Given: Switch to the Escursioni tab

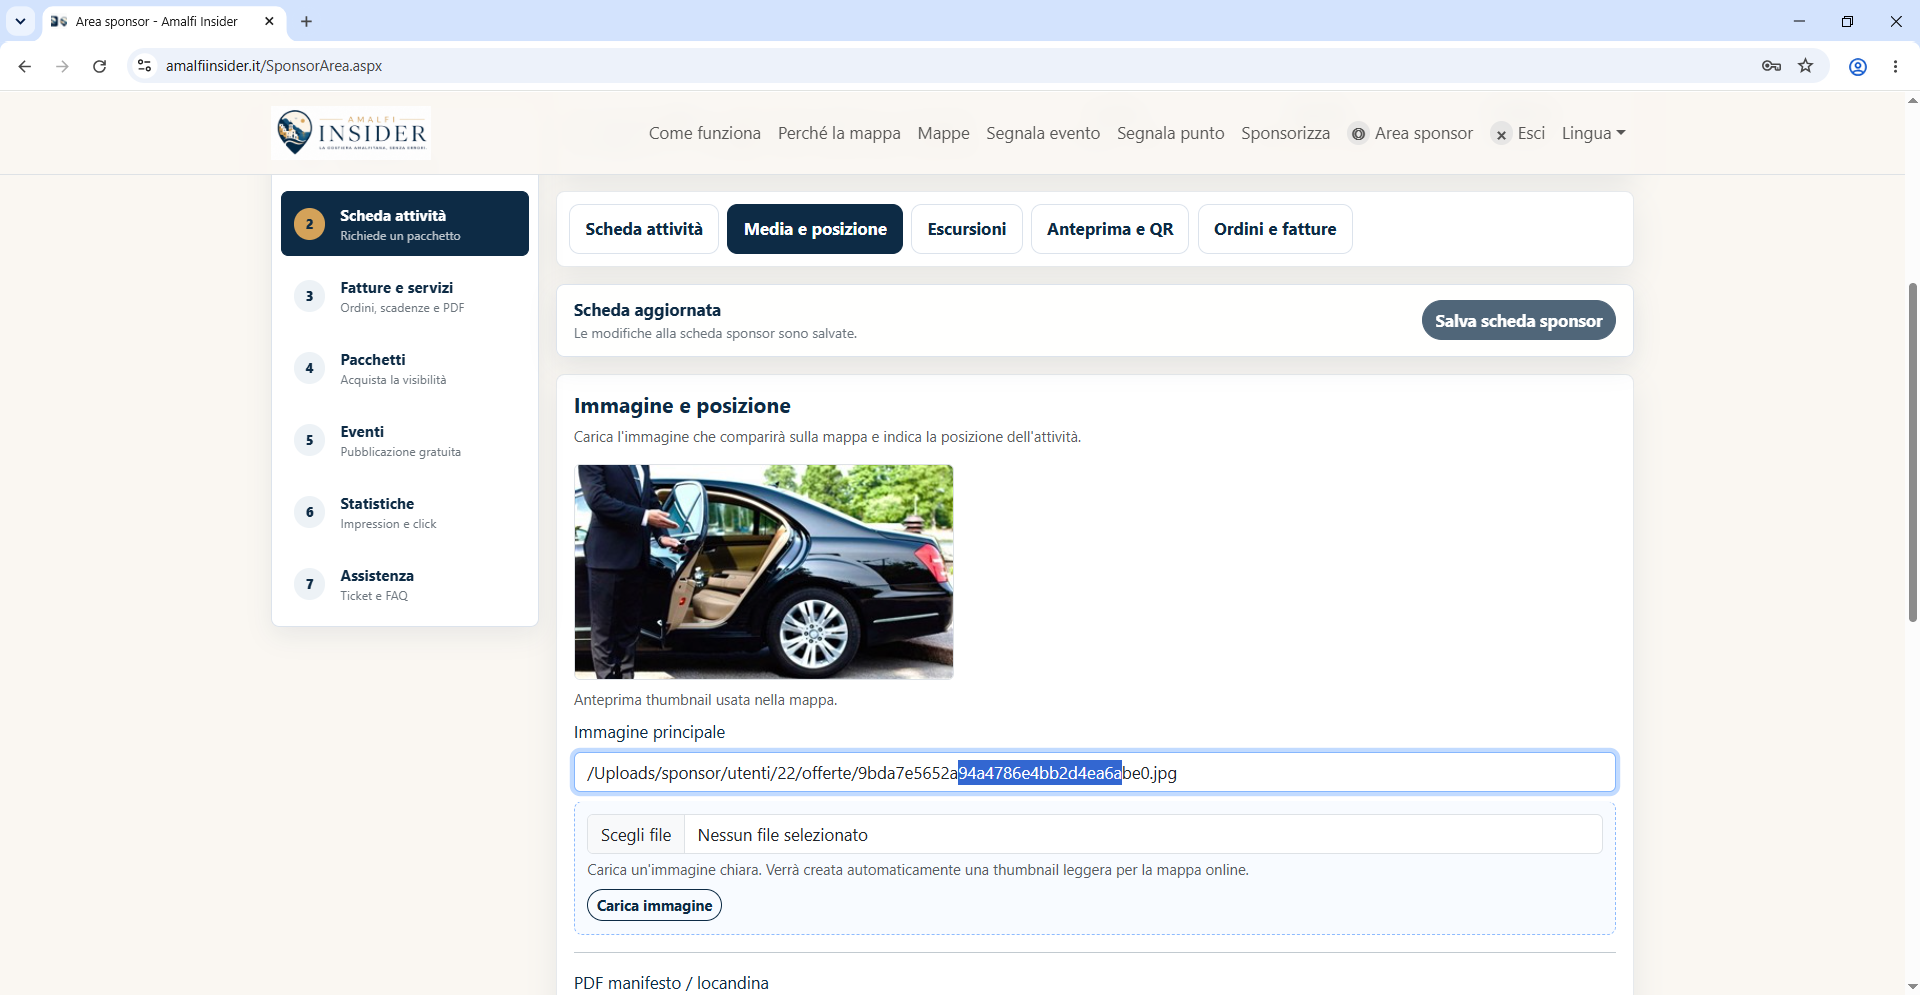Looking at the screenshot, I should click(967, 229).
